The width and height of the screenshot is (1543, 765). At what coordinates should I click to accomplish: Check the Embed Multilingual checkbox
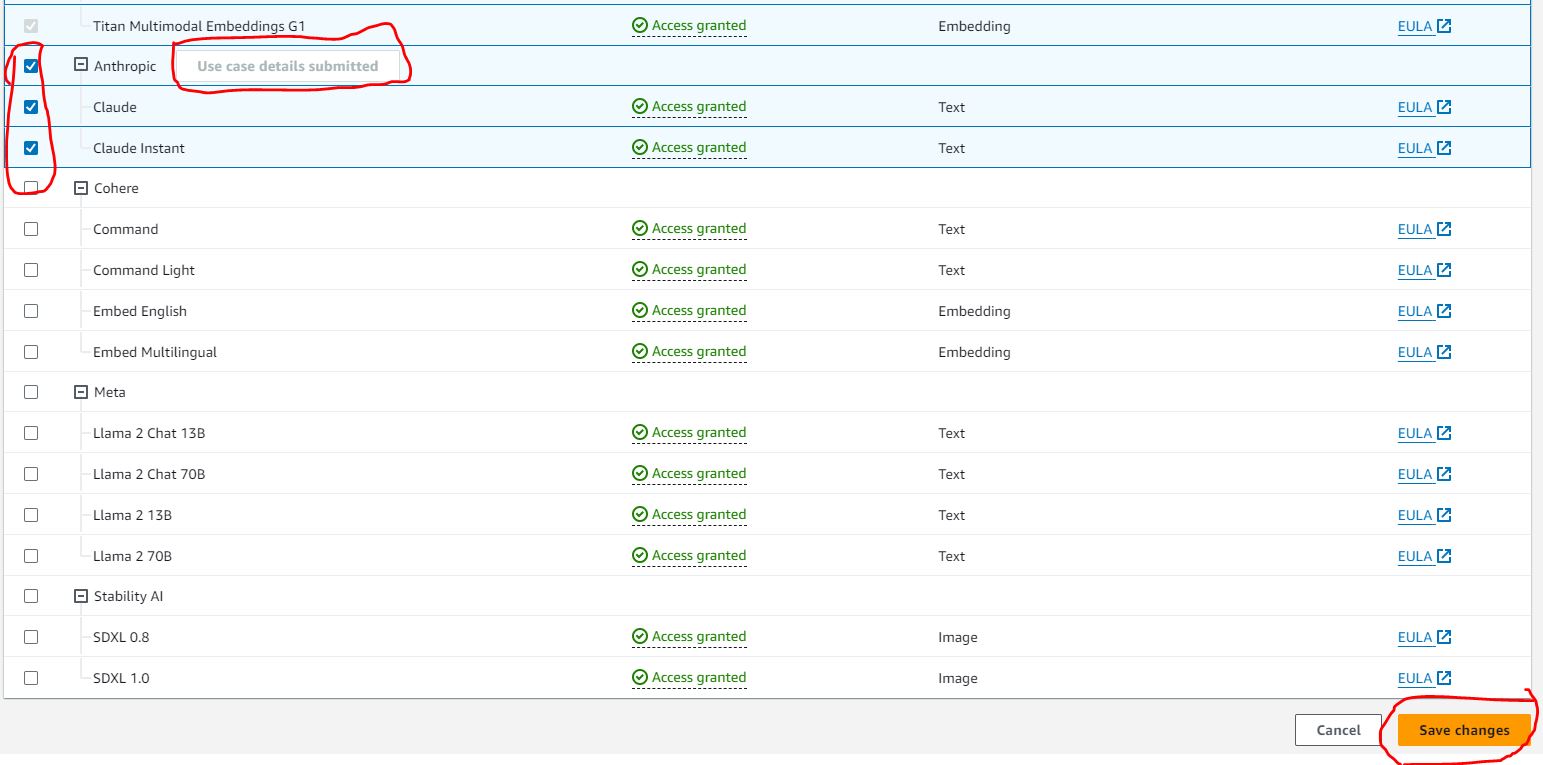[31, 352]
